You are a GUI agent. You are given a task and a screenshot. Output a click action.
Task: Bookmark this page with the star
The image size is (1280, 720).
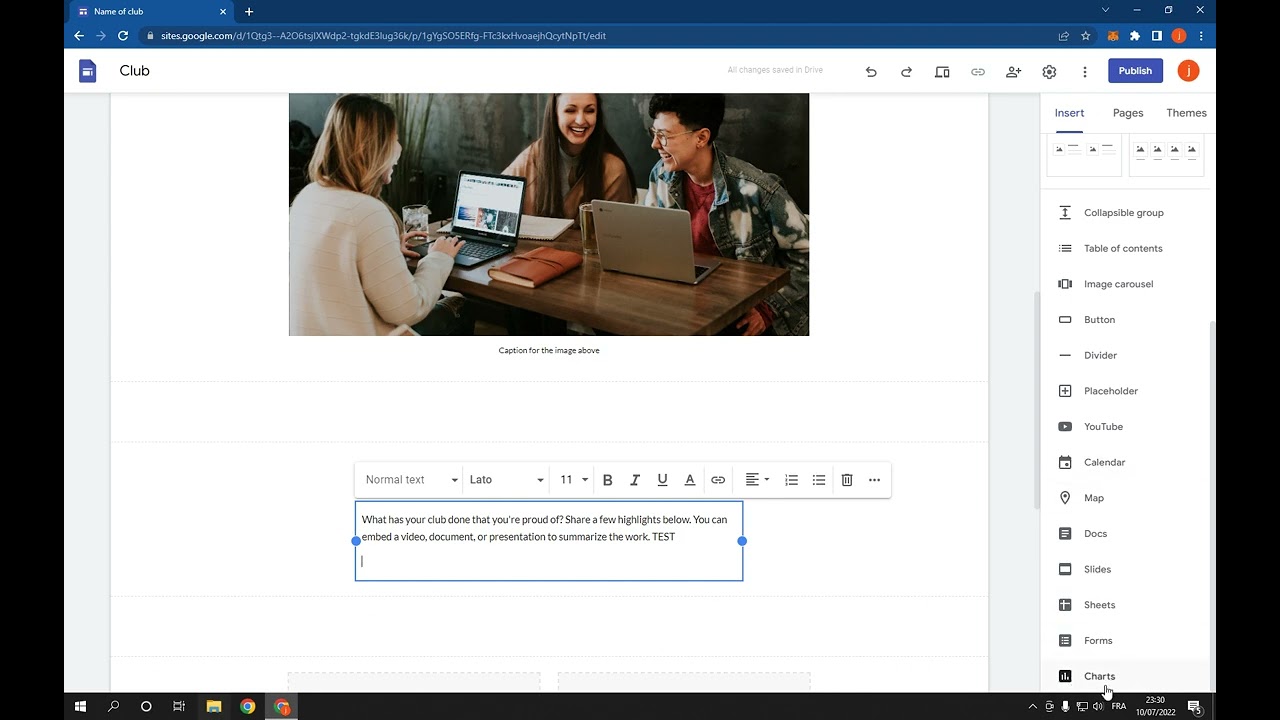coord(1086,36)
